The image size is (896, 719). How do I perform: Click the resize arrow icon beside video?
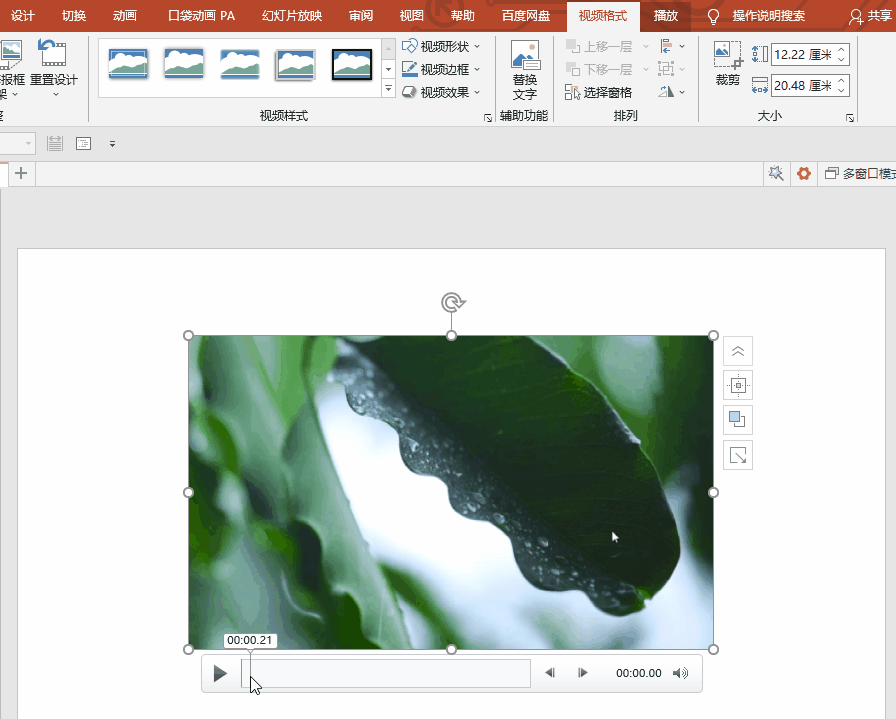(x=738, y=456)
